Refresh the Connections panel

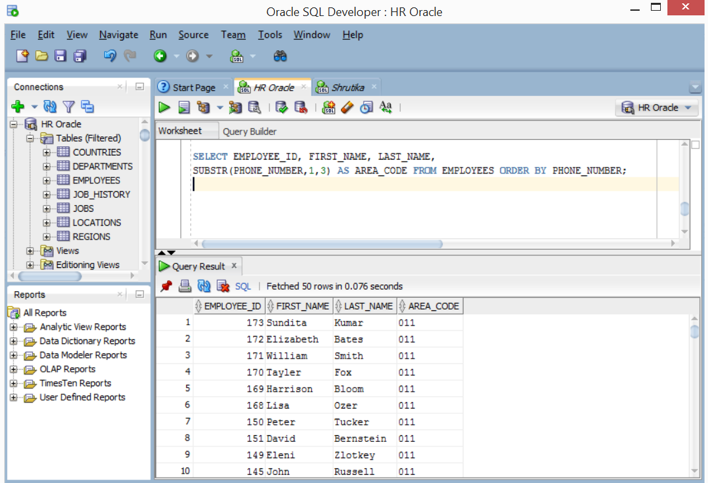tap(50, 107)
